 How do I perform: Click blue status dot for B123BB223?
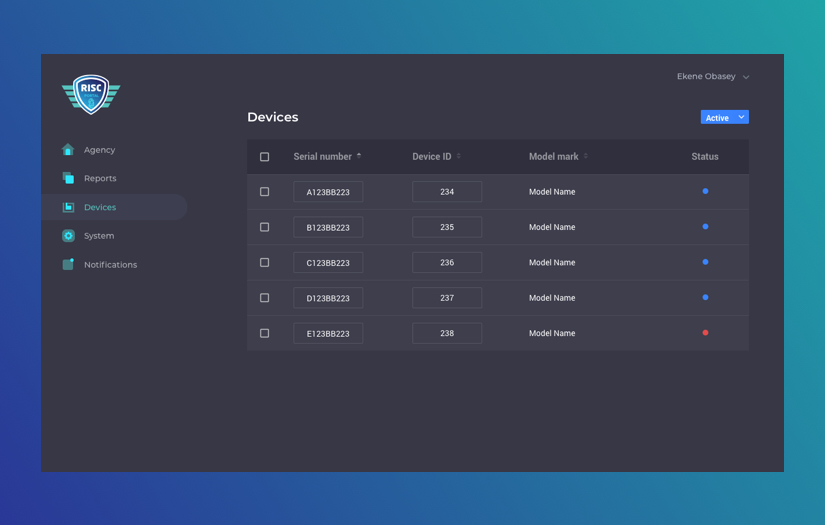705,226
